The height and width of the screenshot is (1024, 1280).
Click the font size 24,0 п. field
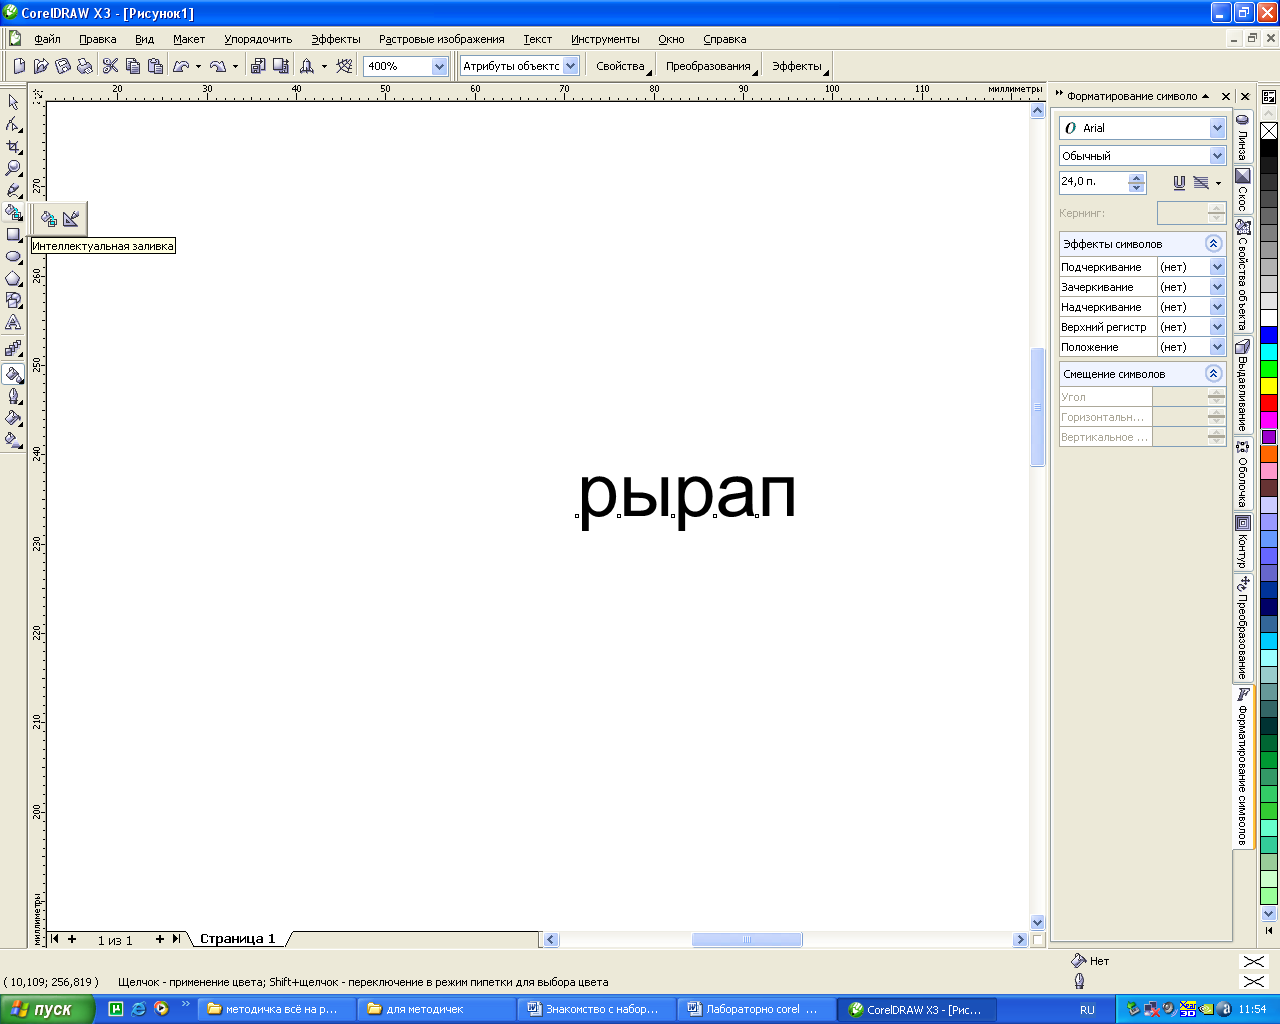1093,182
